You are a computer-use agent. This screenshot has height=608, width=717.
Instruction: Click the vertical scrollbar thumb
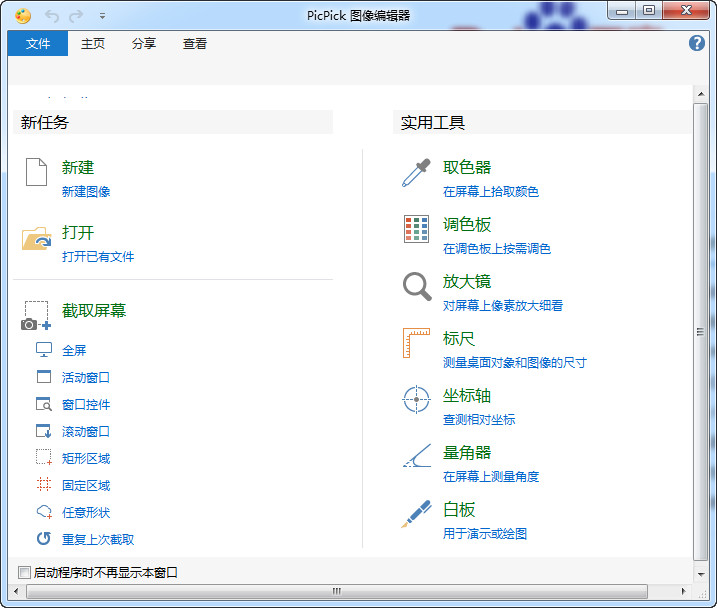click(701, 332)
